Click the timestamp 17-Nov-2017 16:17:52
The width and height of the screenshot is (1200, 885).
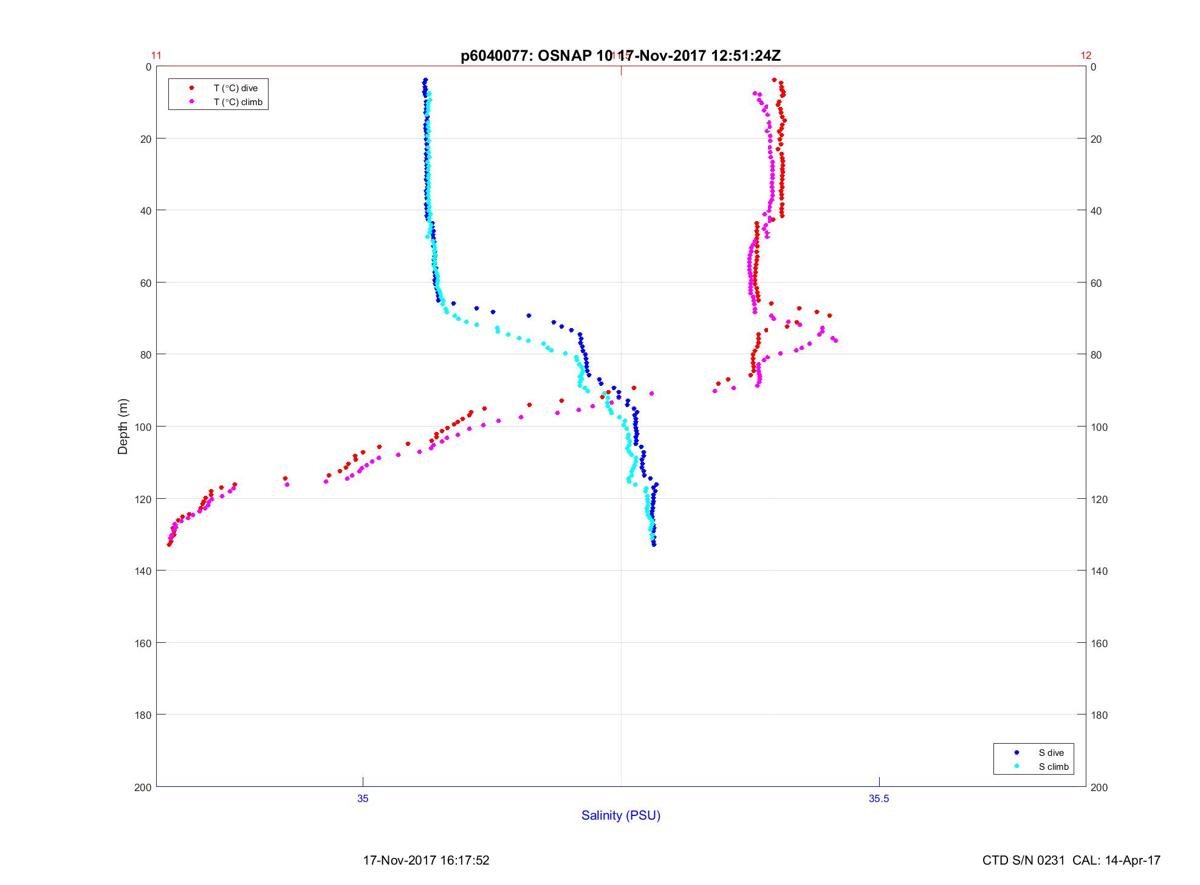tap(426, 860)
